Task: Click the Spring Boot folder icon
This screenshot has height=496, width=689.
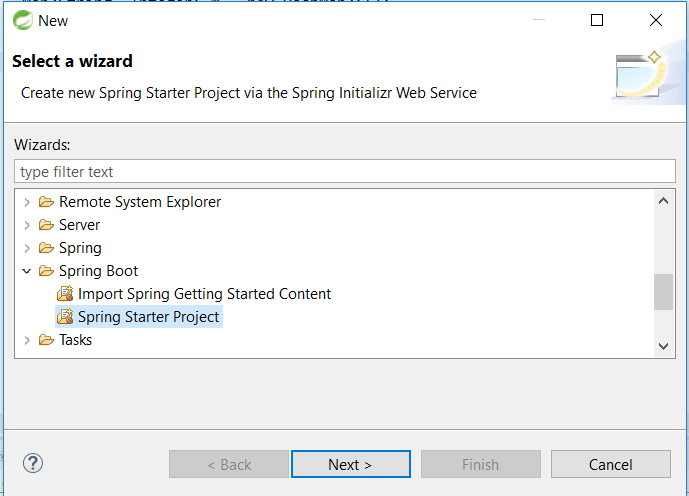Action: click(x=46, y=271)
